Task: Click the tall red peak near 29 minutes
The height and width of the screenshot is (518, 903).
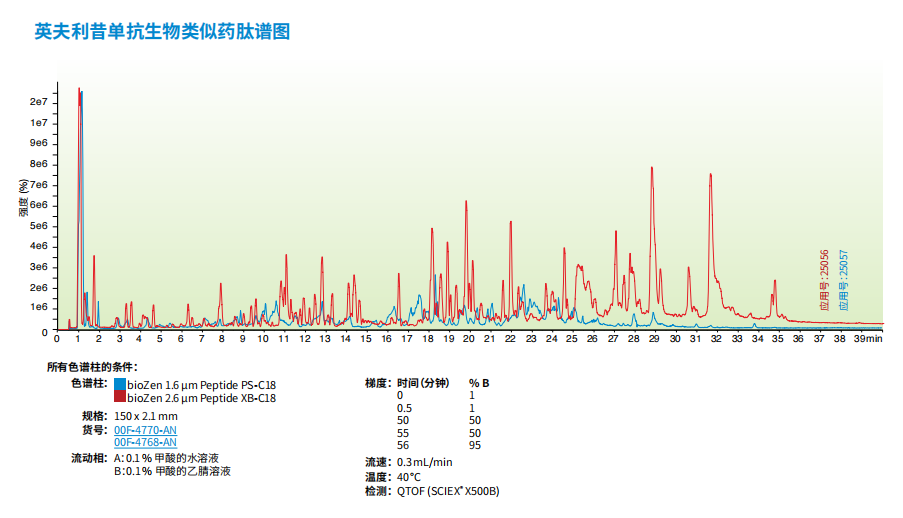Action: point(652,170)
